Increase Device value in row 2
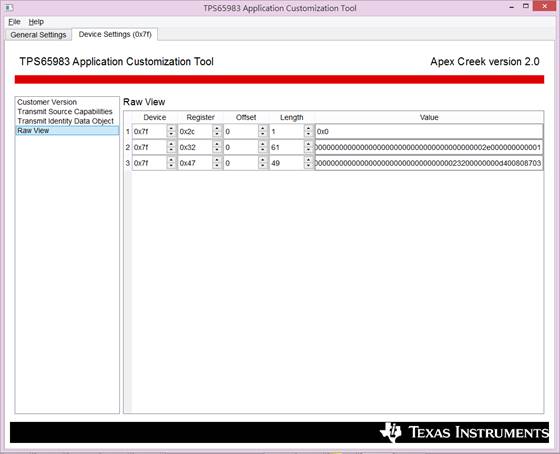 pos(171,144)
